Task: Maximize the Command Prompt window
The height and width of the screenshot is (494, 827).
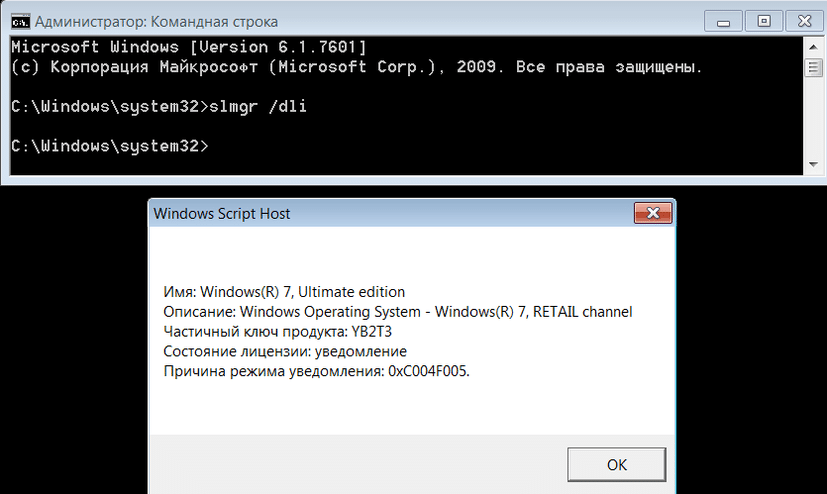Action: click(x=763, y=19)
